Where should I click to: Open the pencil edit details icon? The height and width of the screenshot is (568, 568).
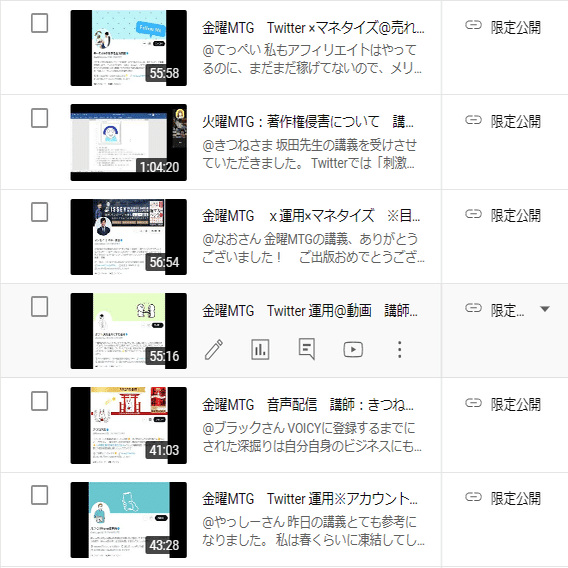(214, 350)
